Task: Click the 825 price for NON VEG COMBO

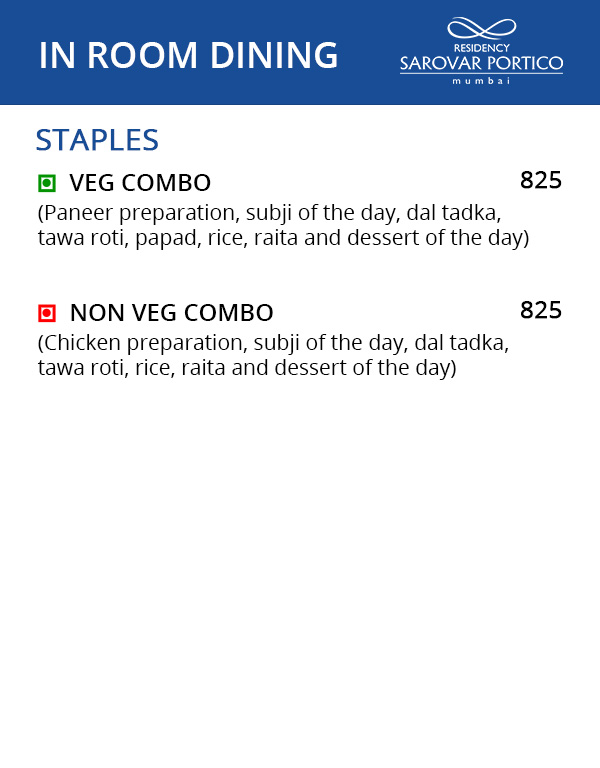Action: pyautogui.click(x=541, y=311)
